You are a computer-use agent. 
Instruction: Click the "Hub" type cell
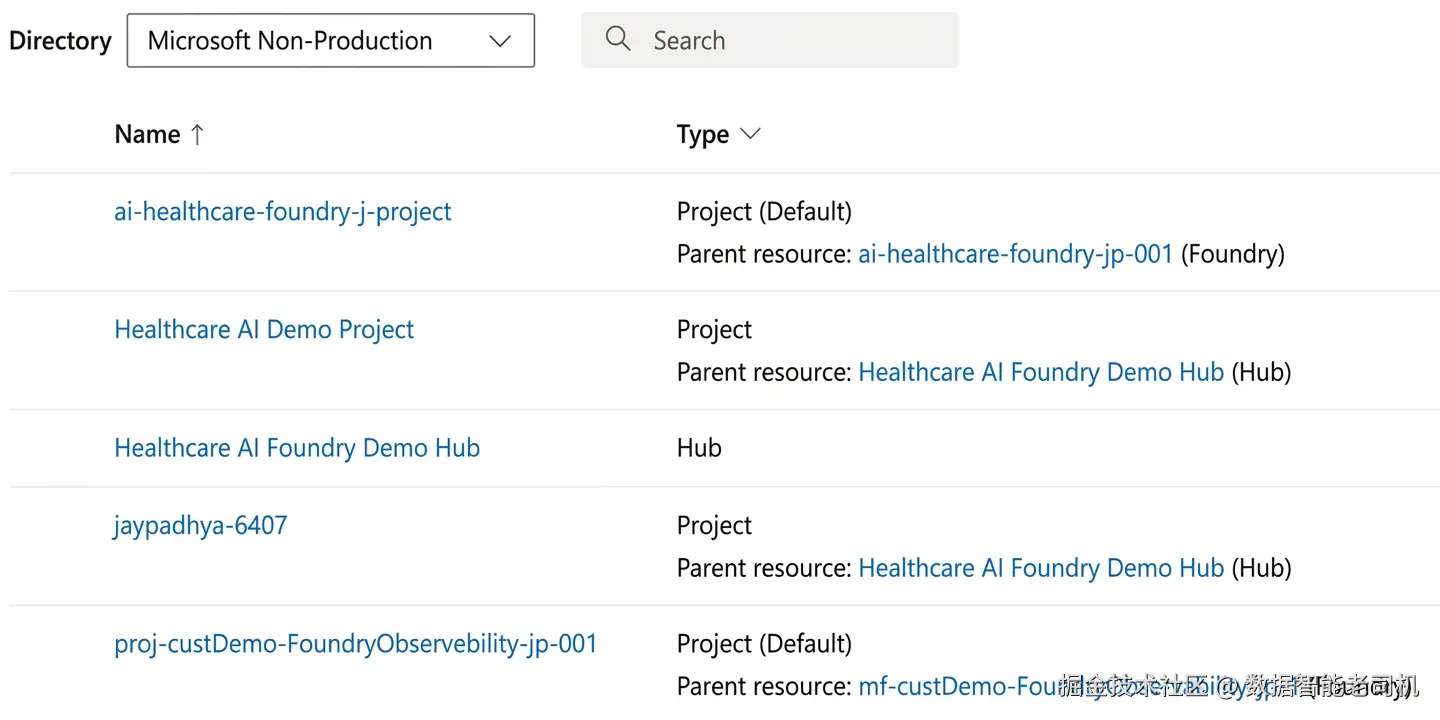pos(699,448)
